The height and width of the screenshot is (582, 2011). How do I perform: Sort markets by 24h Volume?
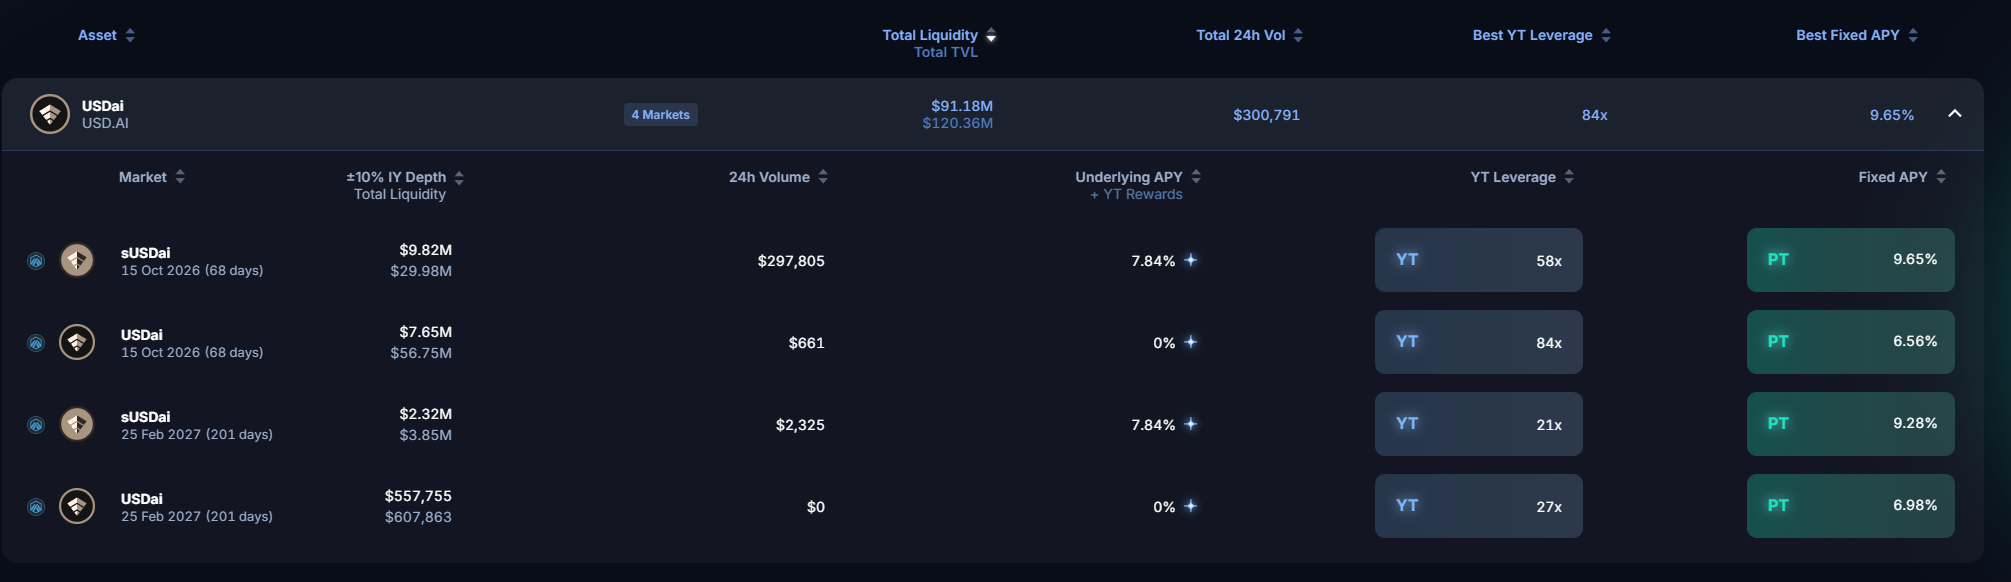778,177
